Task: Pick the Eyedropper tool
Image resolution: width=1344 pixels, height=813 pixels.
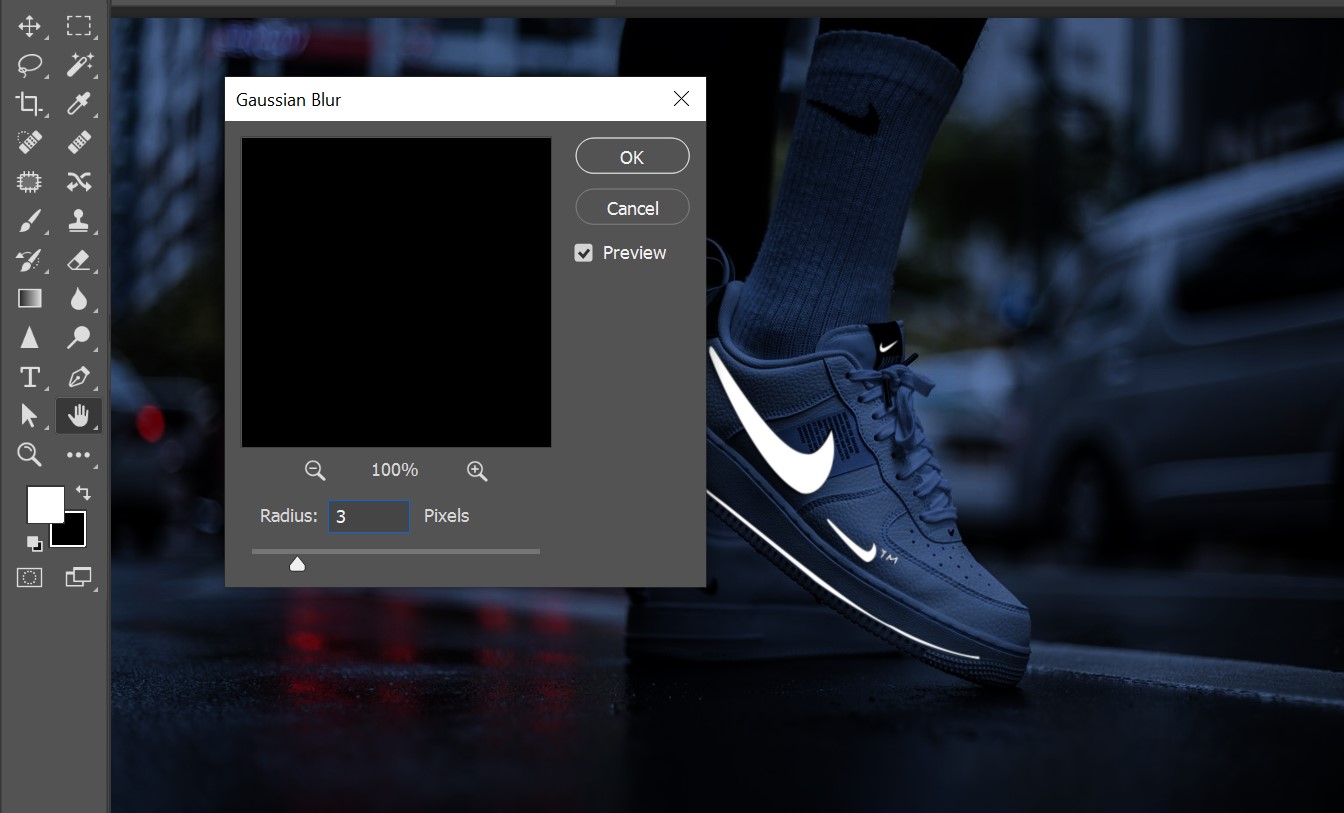Action: coord(79,103)
